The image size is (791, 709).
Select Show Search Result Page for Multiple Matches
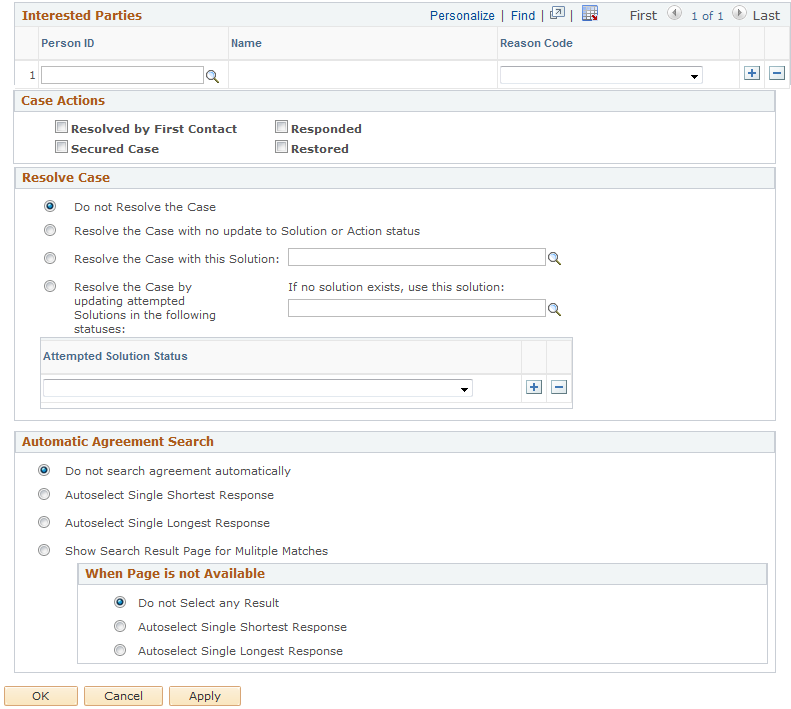click(44, 550)
